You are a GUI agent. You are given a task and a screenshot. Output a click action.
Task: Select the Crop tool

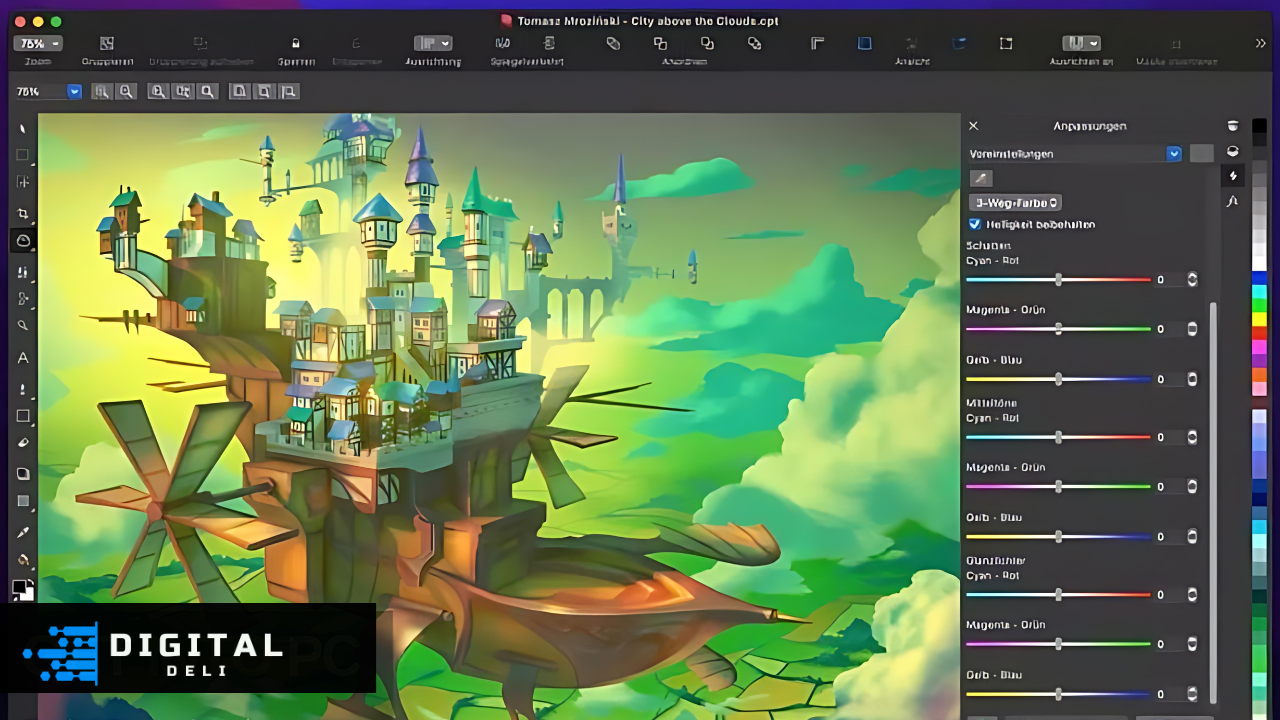click(22, 213)
